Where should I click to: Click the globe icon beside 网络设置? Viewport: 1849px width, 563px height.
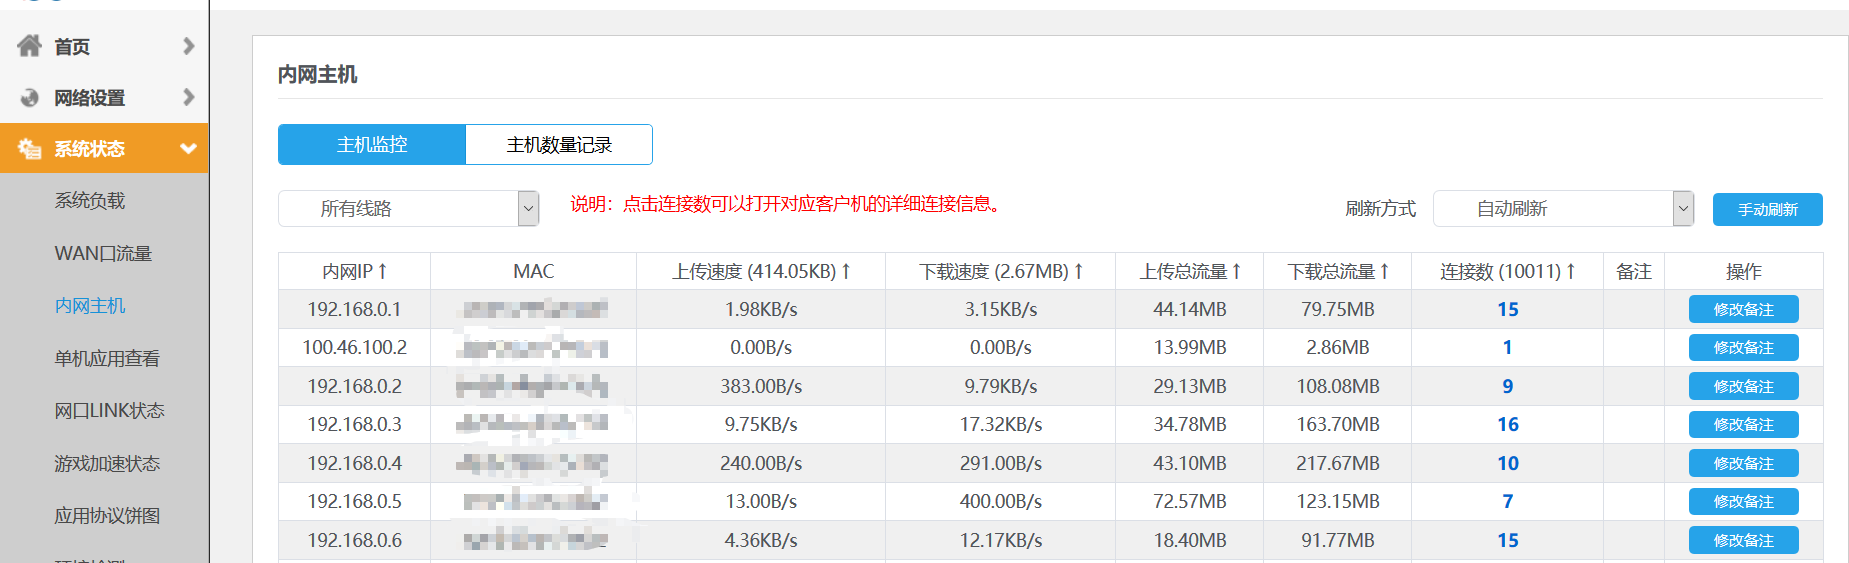point(29,98)
